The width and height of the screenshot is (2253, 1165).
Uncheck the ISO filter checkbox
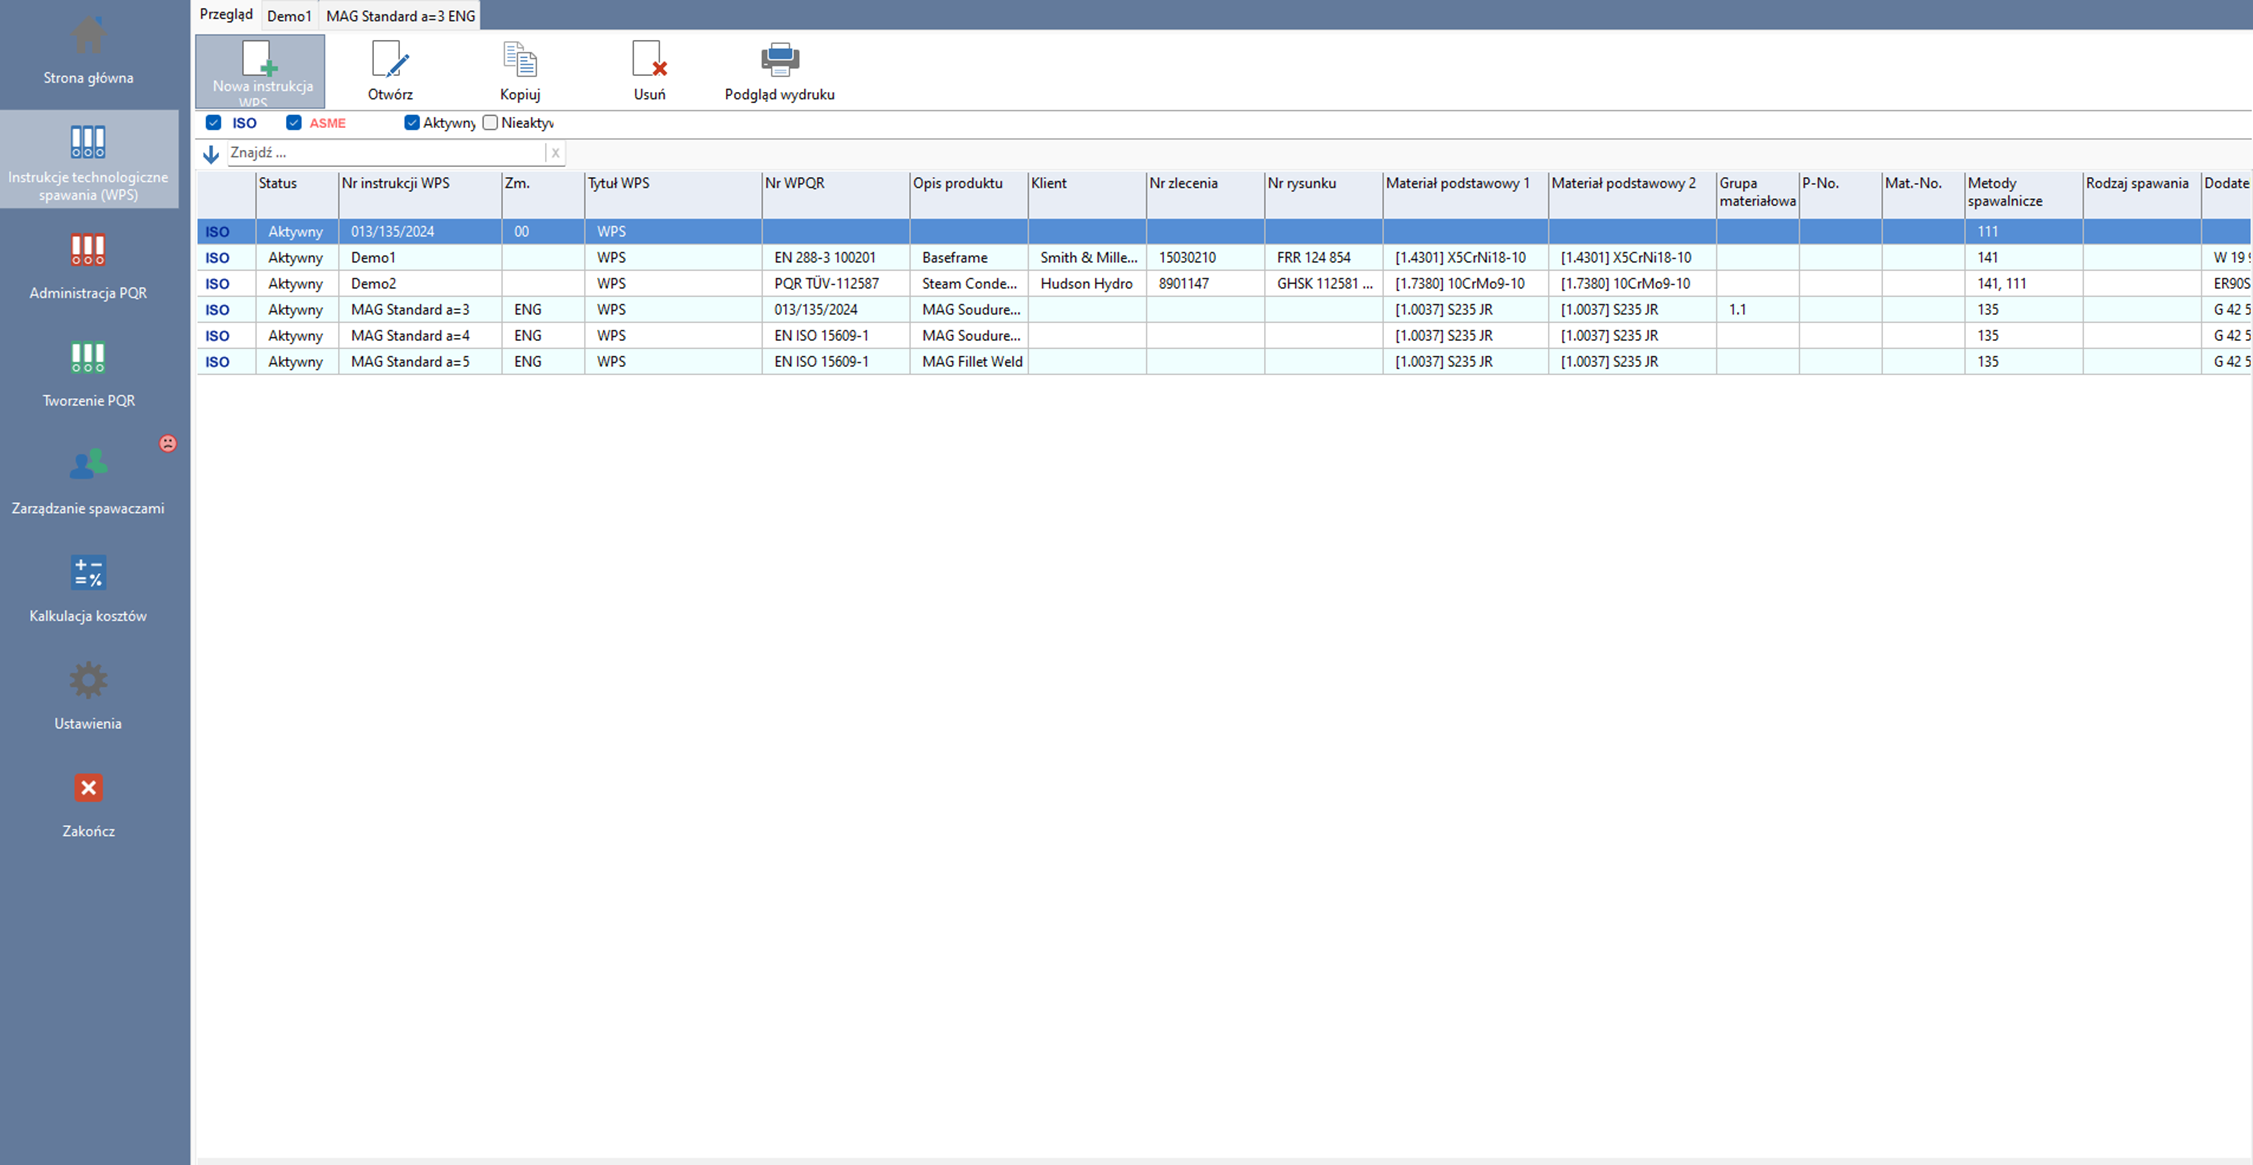pos(213,123)
